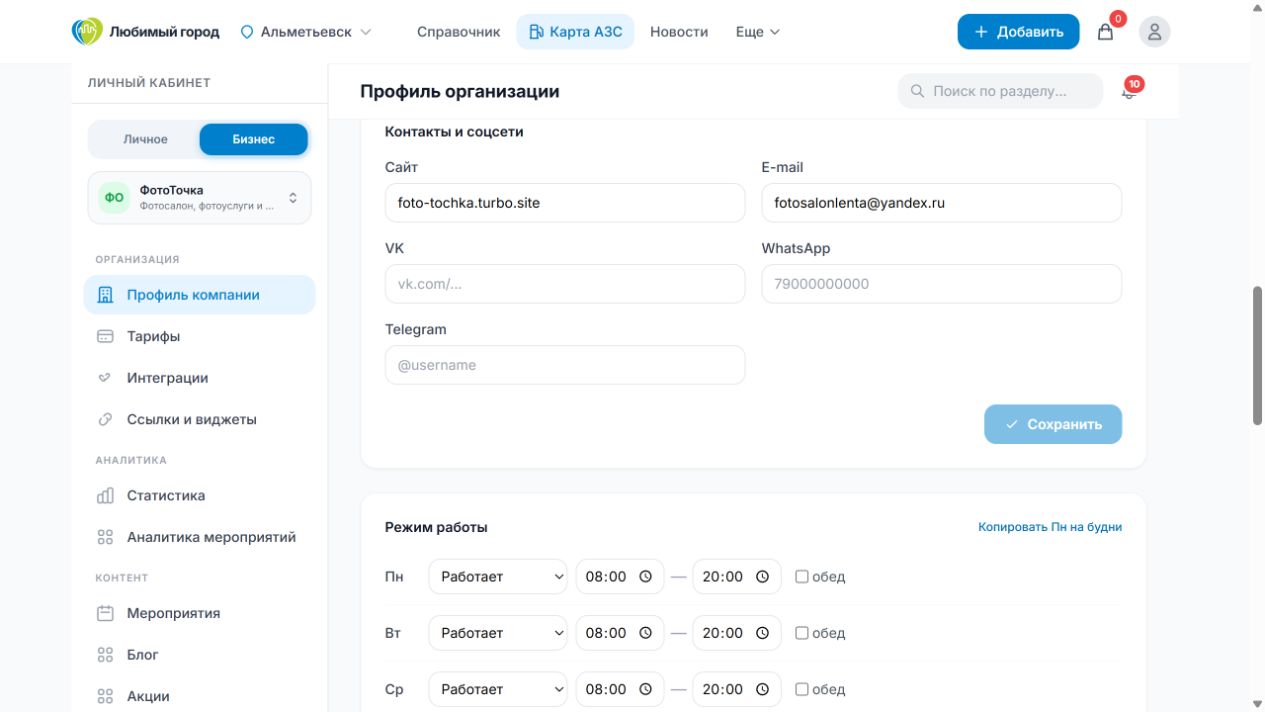
Task: Click the ФО organization avatar
Action: coord(114,198)
